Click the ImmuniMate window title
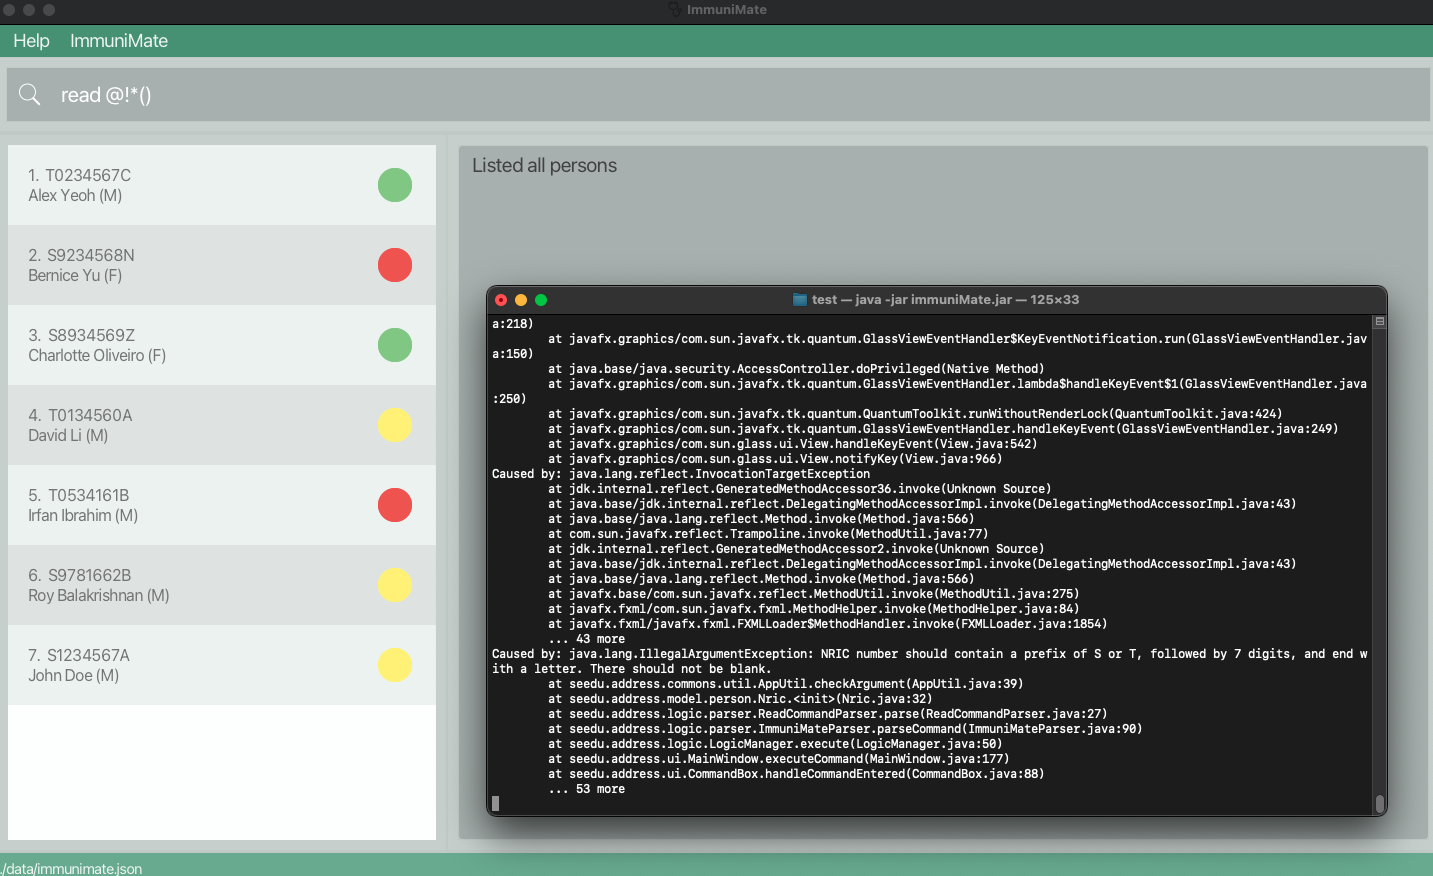The height and width of the screenshot is (876, 1433). pos(727,10)
